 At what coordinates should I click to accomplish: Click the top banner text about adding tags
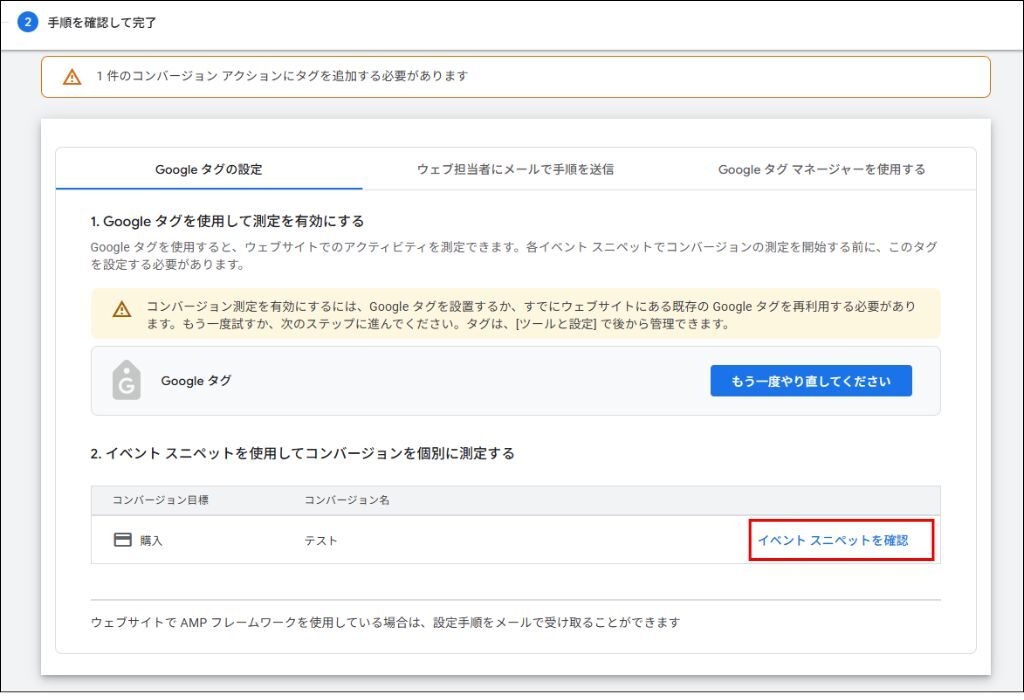282,76
